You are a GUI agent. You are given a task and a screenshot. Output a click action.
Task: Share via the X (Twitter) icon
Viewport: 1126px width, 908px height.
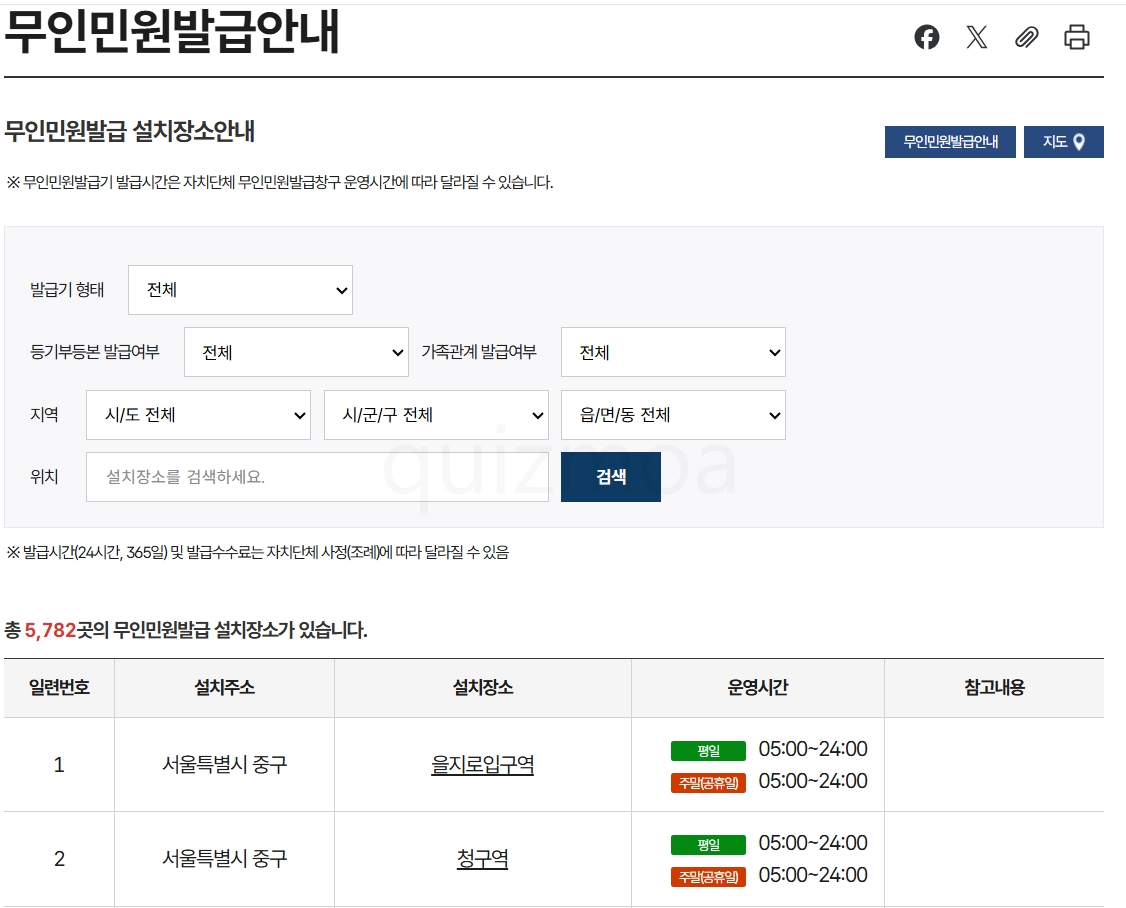tap(977, 37)
